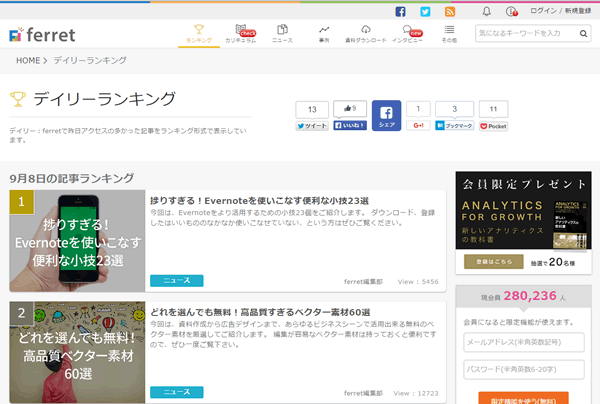Click the 9月8日の記事ランキング heading
The image size is (600, 404).
(x=72, y=178)
